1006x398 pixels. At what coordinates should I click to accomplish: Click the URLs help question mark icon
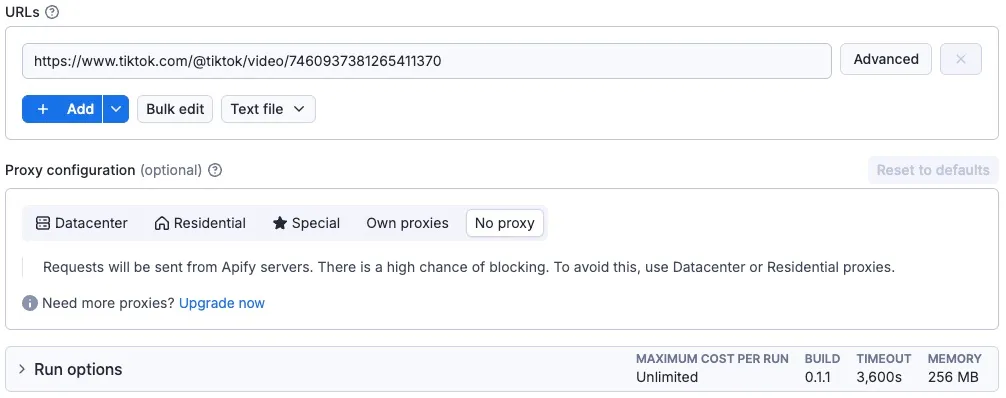click(53, 12)
